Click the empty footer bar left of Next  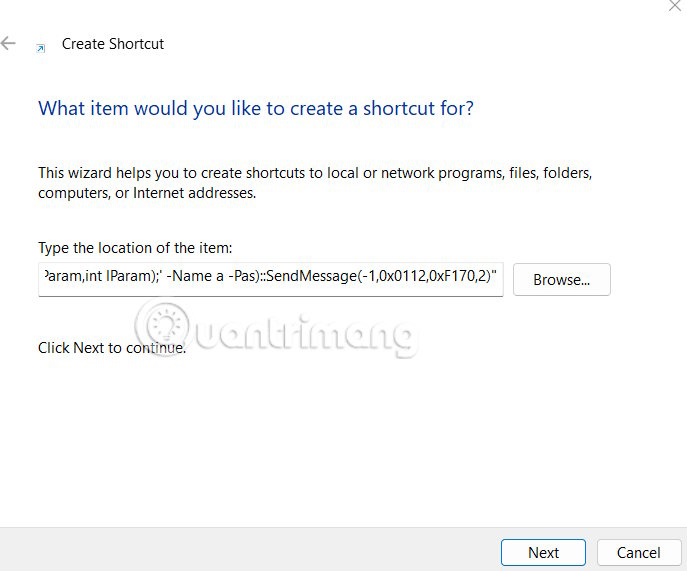(250, 550)
